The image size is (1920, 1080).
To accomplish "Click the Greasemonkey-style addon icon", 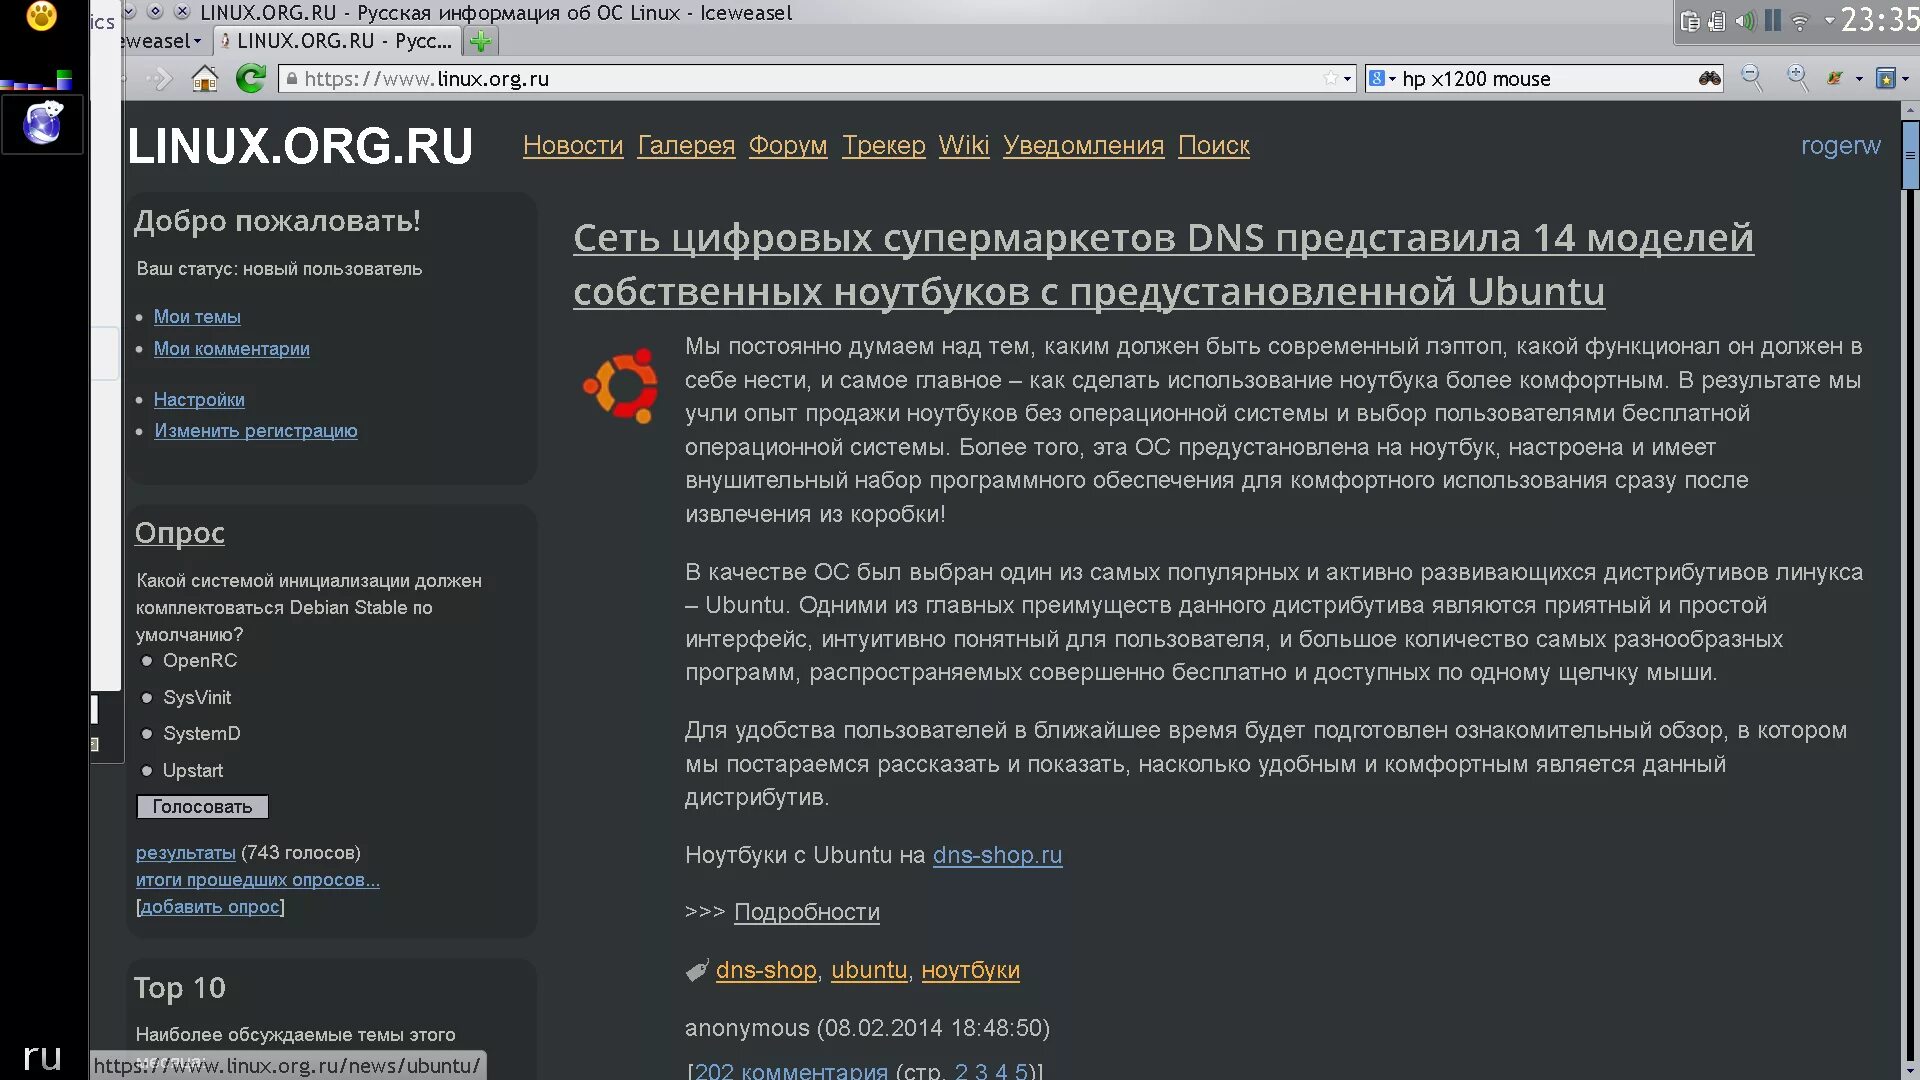I will click(1835, 78).
